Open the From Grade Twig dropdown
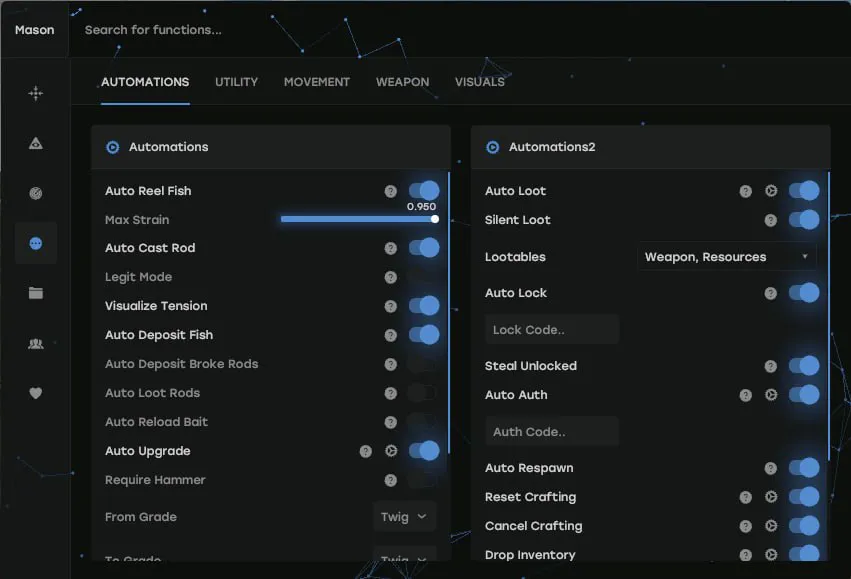 (x=404, y=517)
